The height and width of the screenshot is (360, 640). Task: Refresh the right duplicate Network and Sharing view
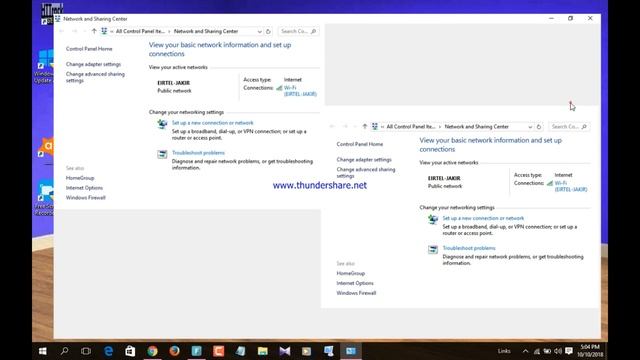point(539,127)
